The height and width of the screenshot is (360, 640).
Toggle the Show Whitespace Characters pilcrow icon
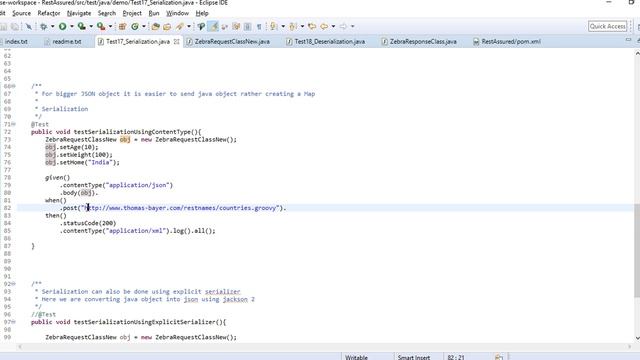click(x=259, y=27)
